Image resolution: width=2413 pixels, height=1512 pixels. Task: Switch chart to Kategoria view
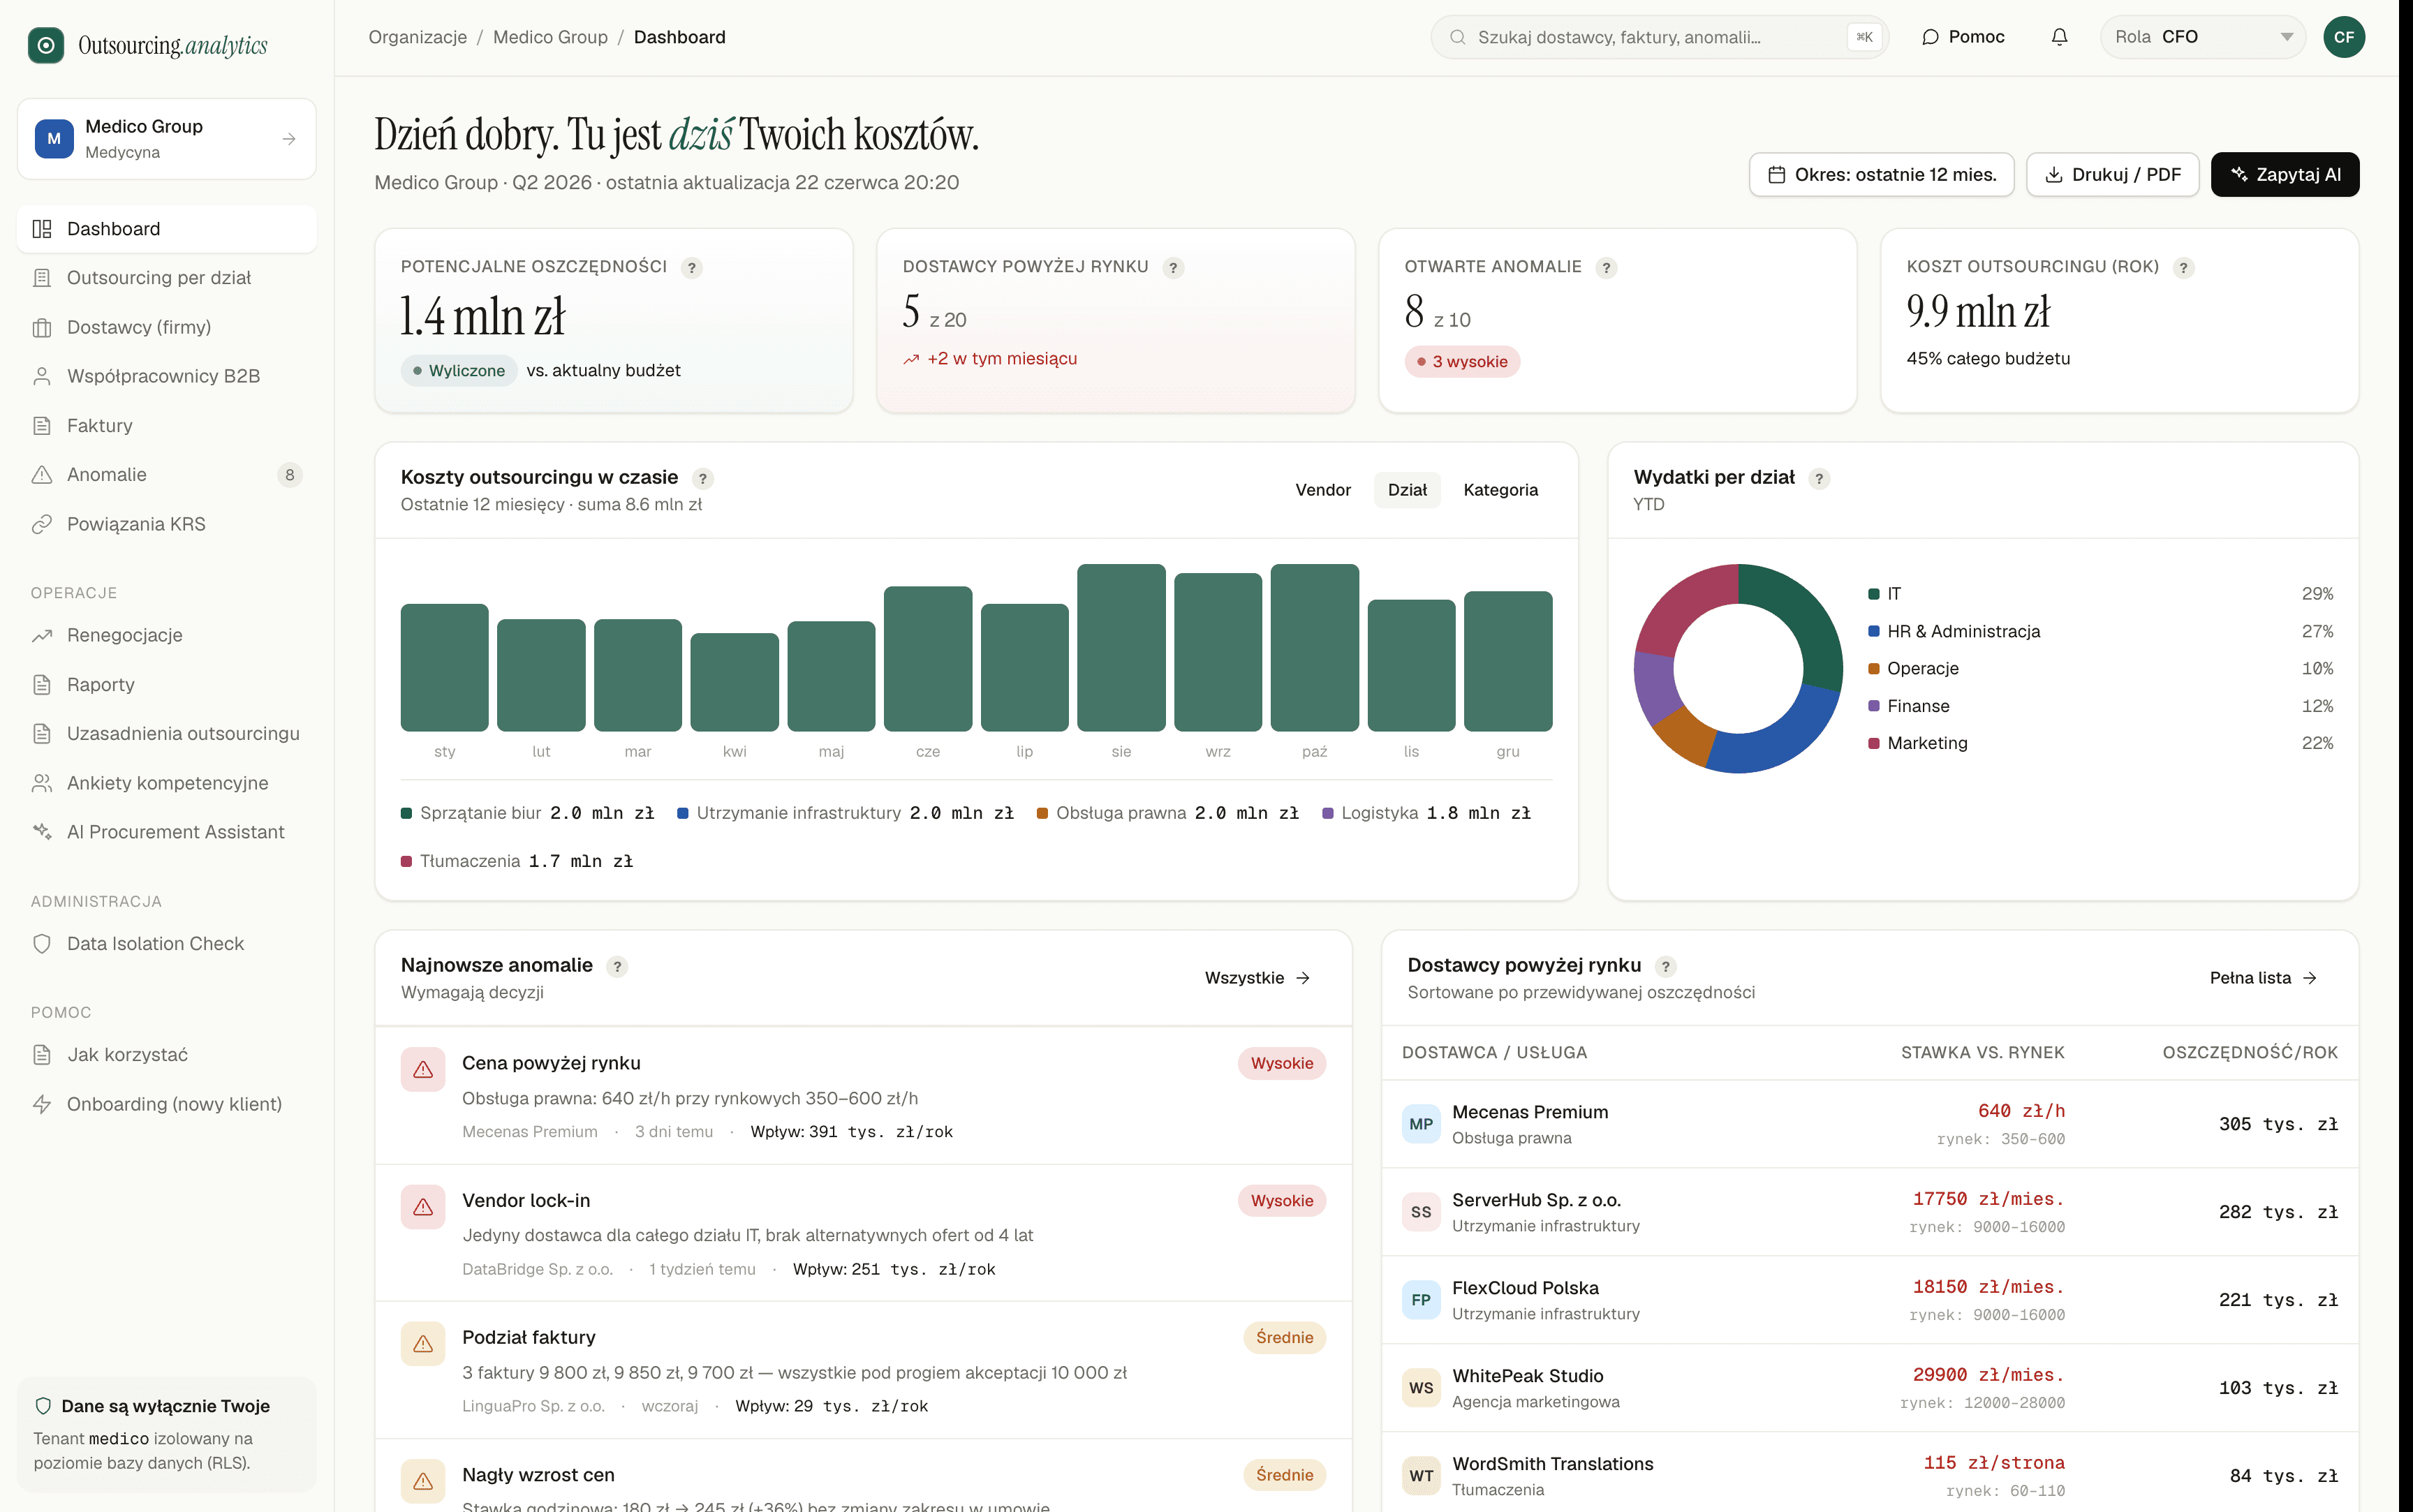click(x=1500, y=490)
